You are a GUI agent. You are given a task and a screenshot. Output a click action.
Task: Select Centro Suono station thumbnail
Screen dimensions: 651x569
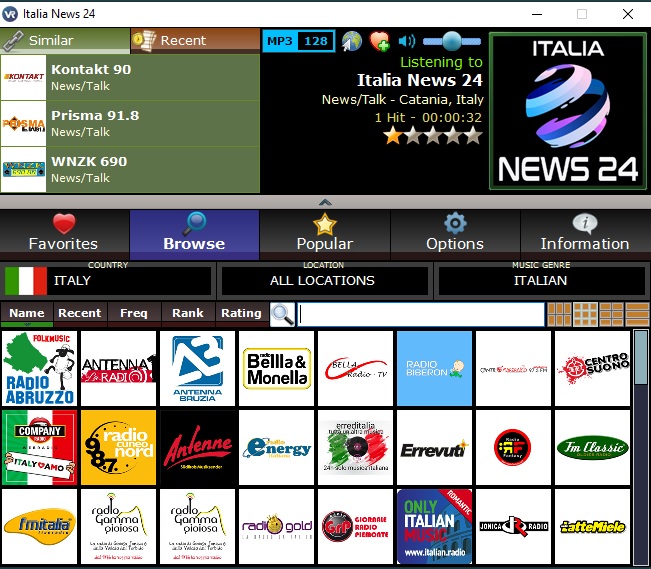(592, 368)
